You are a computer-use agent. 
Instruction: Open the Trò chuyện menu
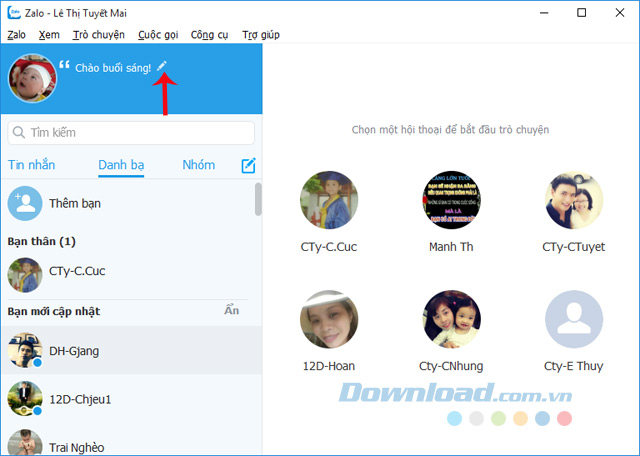[x=99, y=35]
